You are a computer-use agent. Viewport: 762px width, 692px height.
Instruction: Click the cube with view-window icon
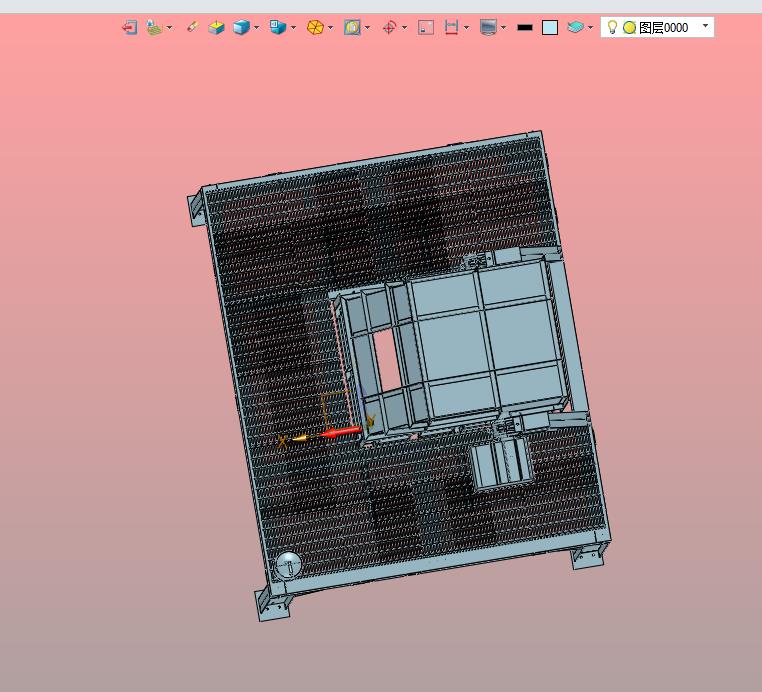(x=278, y=27)
